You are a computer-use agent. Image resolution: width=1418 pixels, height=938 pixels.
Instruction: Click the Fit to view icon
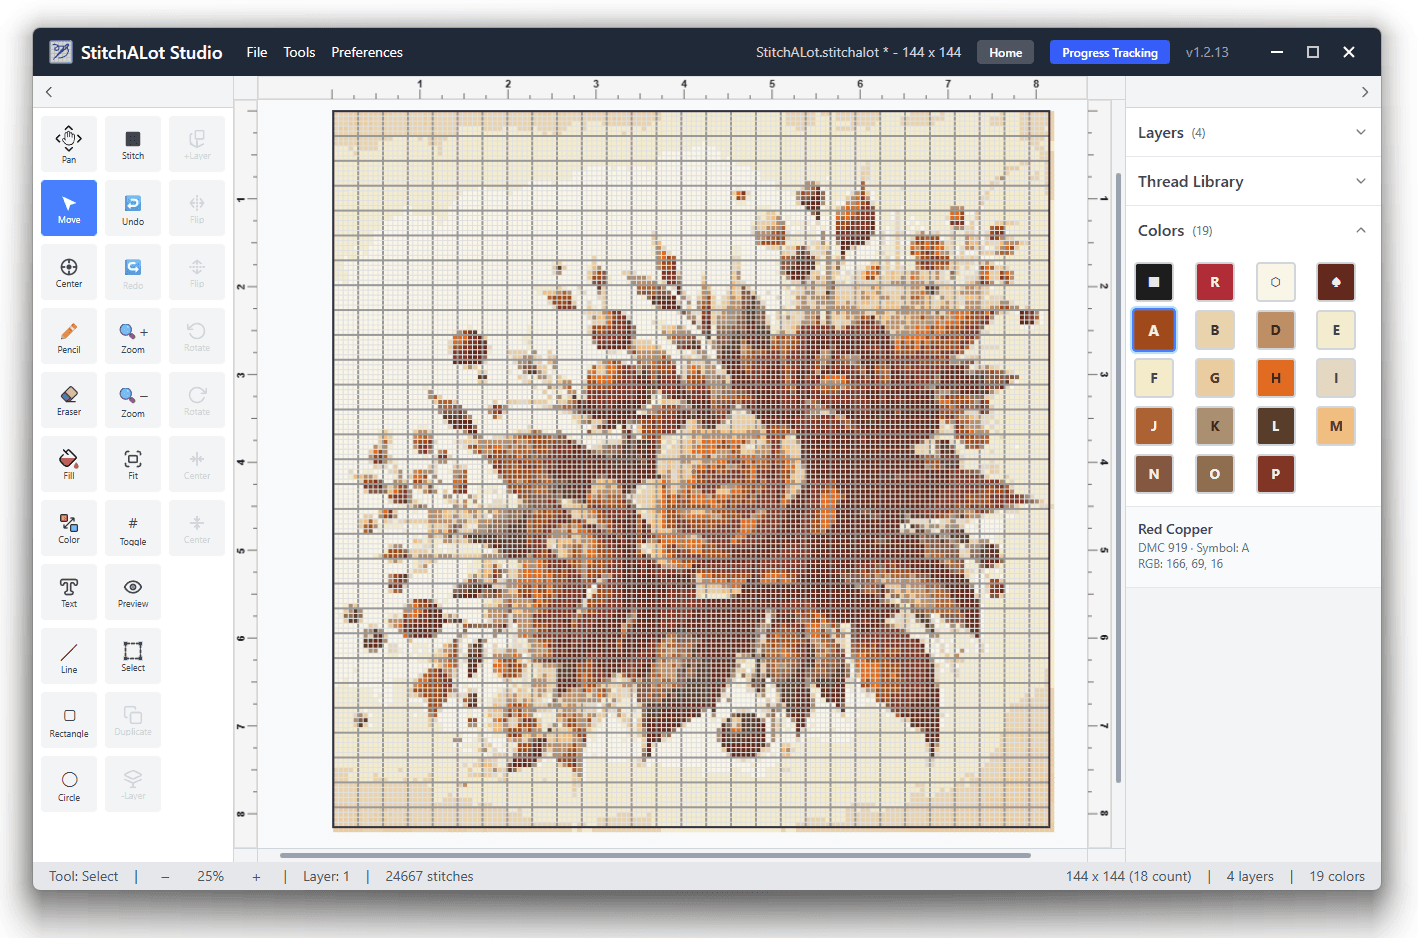(x=133, y=464)
